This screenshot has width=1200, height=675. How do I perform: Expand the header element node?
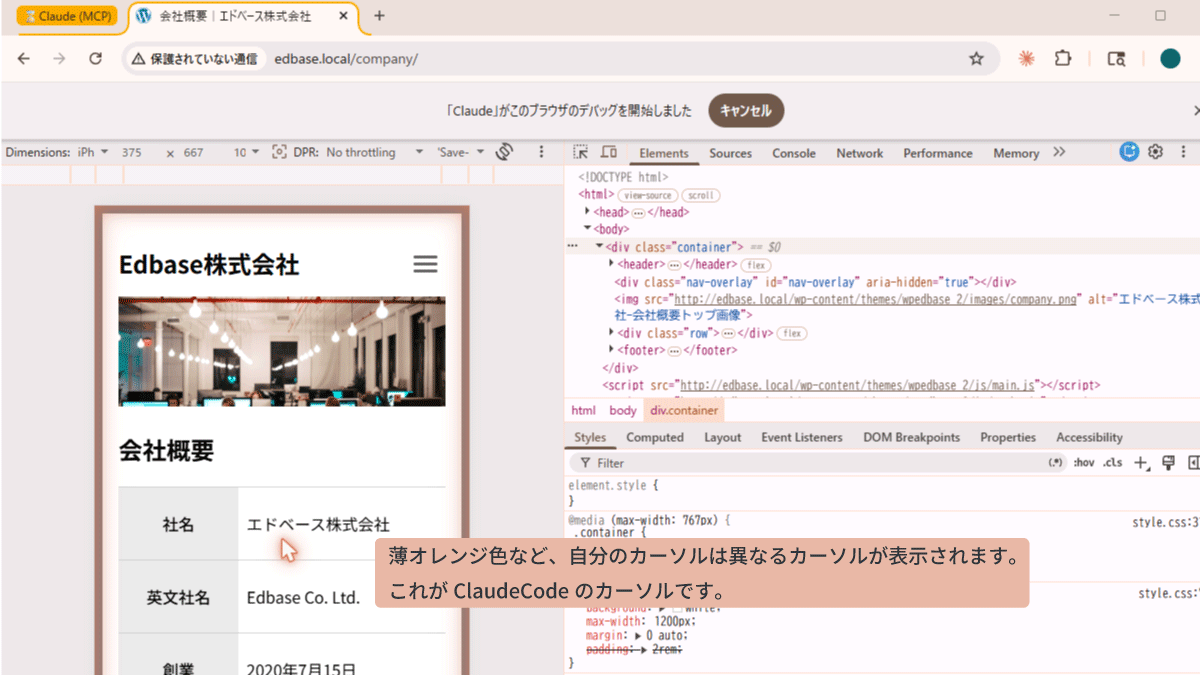point(612,264)
